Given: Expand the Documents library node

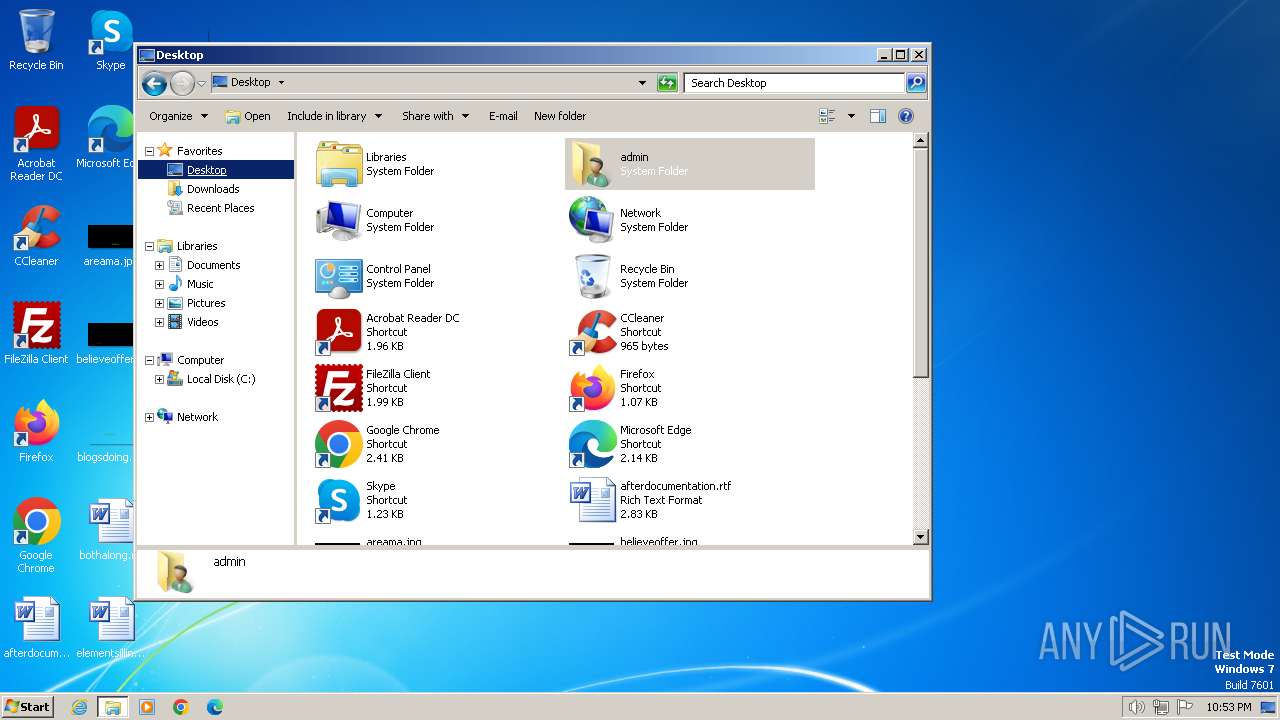Looking at the screenshot, I should click(159, 265).
